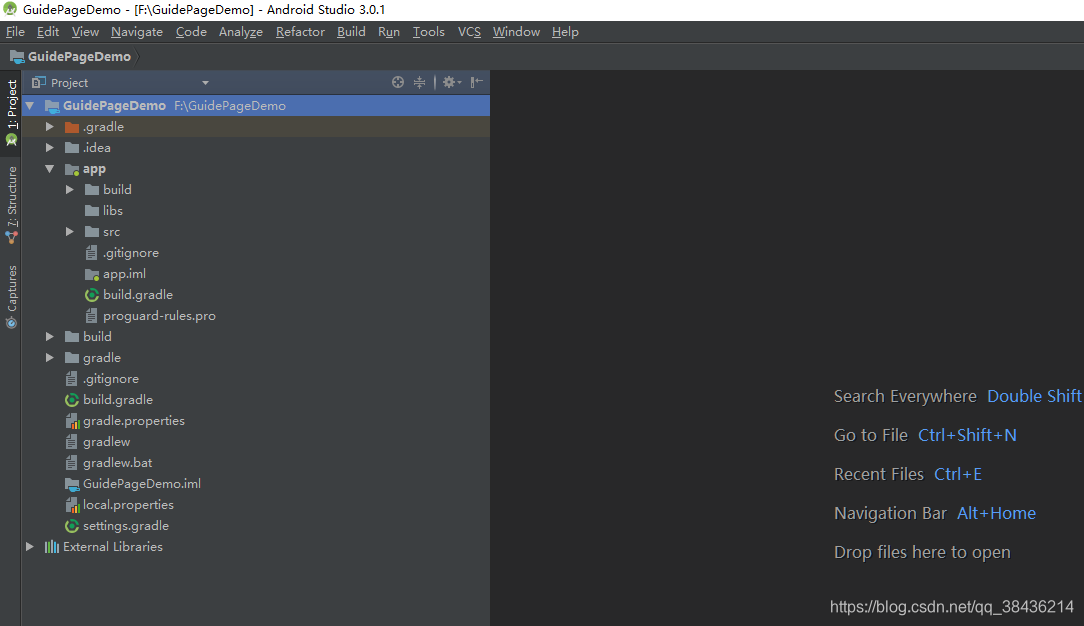1084x626 pixels.
Task: Select proguard-rules.pro file
Action: coord(159,316)
